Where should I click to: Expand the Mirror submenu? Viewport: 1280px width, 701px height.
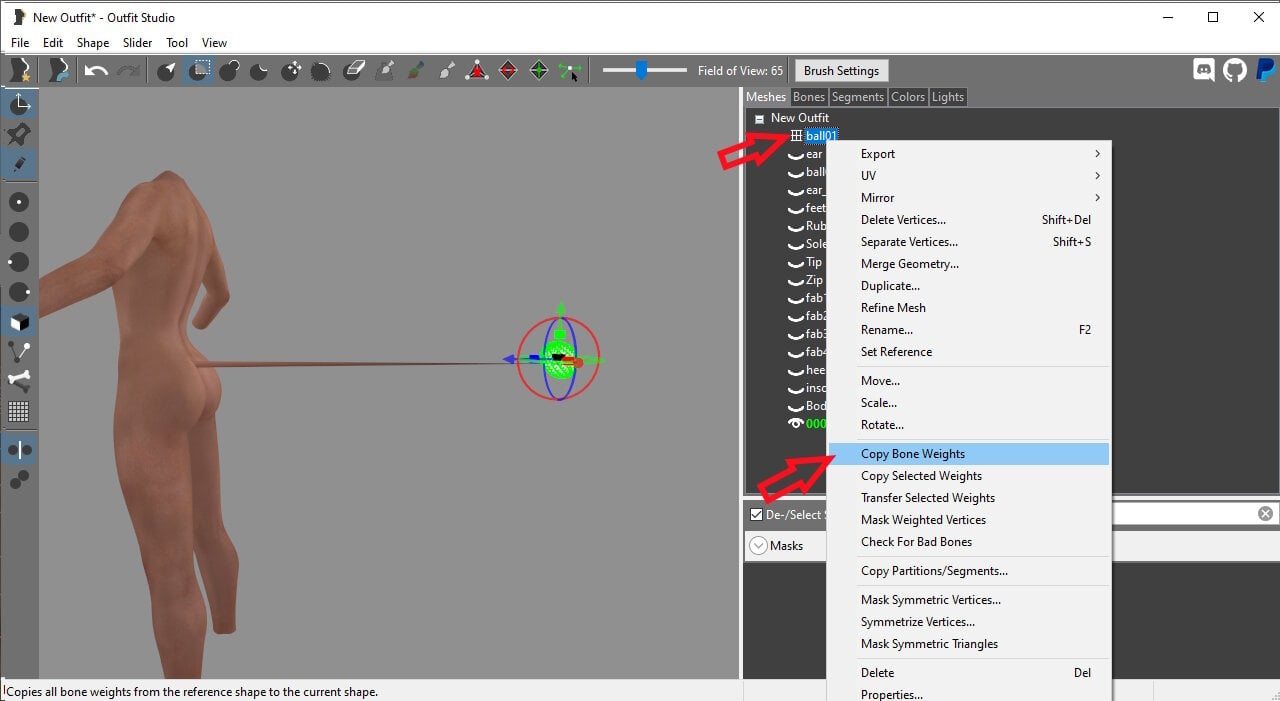(968, 198)
